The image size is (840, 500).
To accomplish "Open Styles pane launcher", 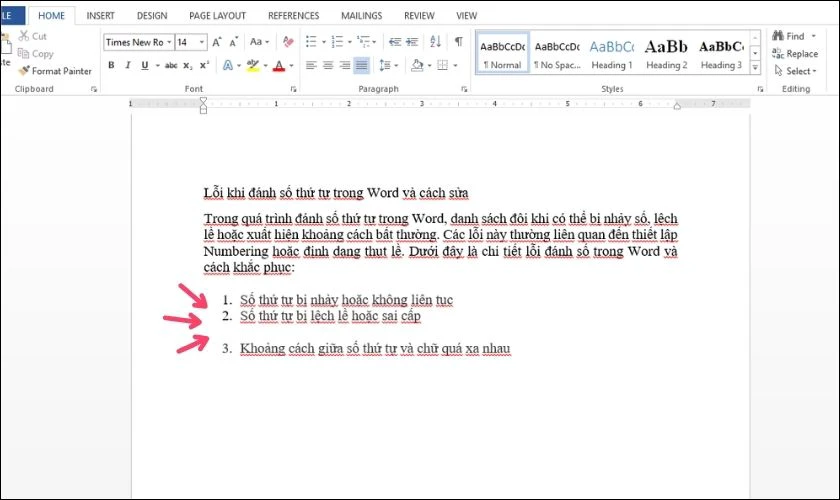I will pyautogui.click(x=760, y=89).
